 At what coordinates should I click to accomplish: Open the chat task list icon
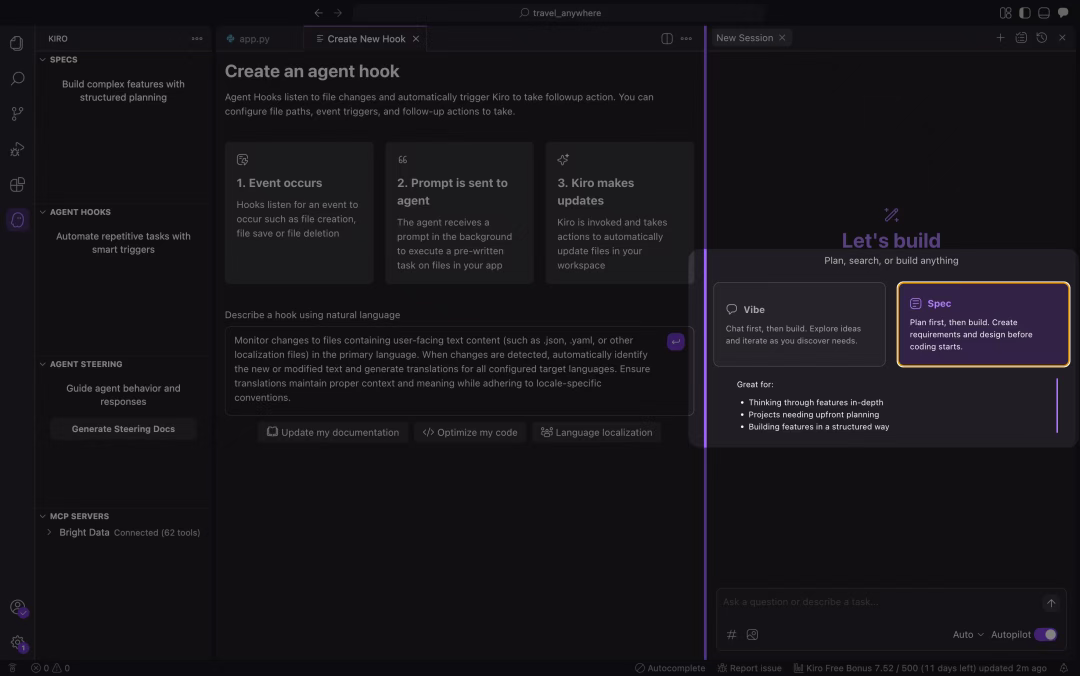(1021, 38)
